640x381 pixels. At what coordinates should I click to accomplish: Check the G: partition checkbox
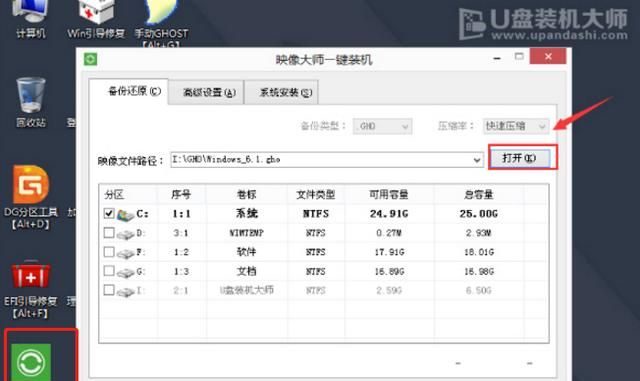pos(109,271)
